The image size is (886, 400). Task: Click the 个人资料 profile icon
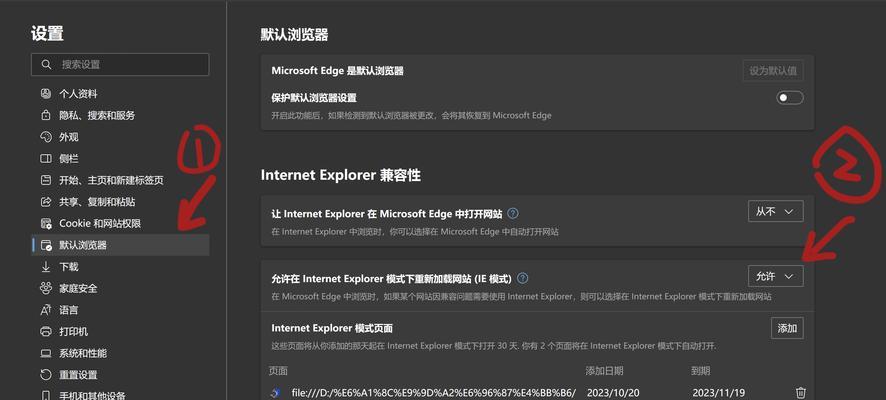pos(46,94)
